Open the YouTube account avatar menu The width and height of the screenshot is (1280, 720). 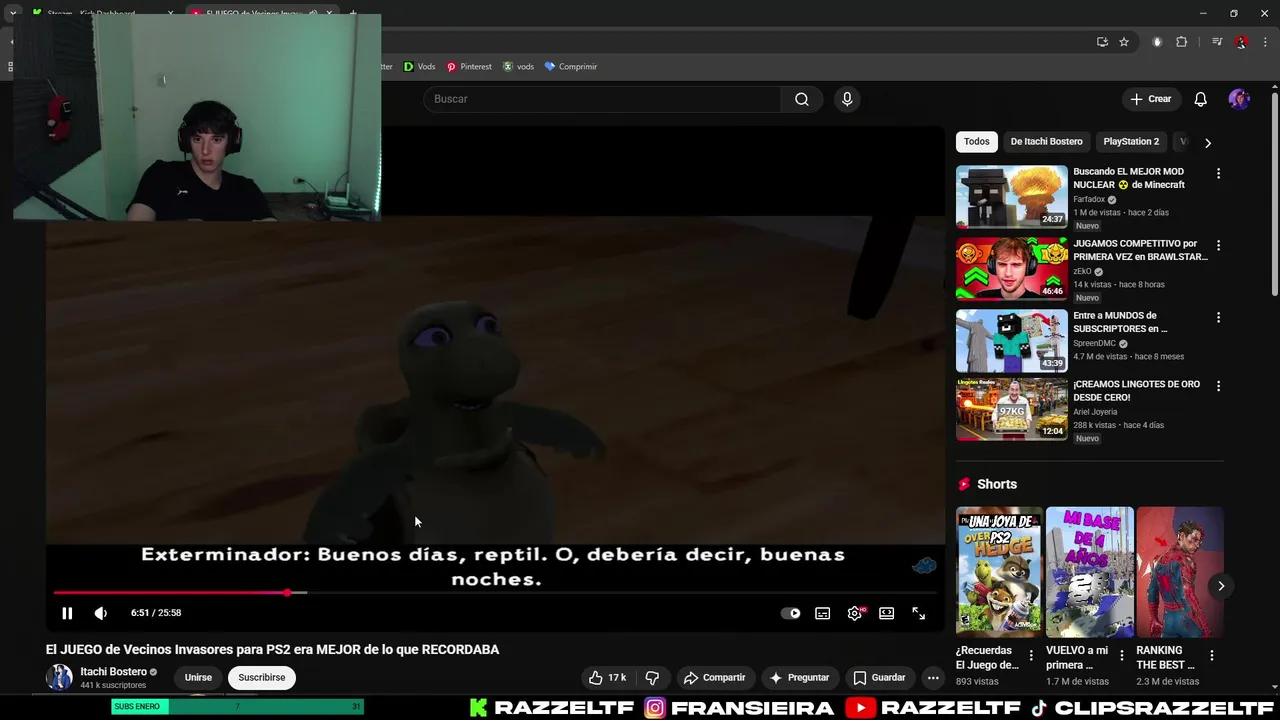coord(1239,99)
